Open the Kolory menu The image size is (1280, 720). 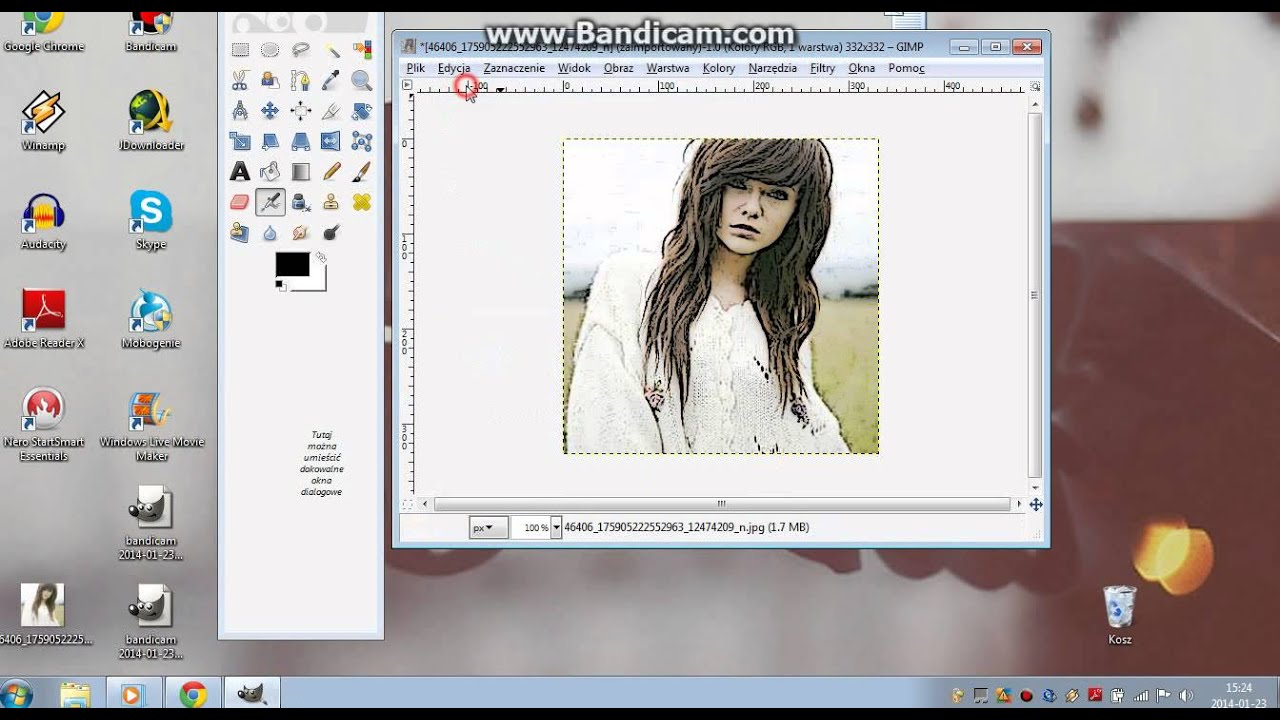pos(719,68)
